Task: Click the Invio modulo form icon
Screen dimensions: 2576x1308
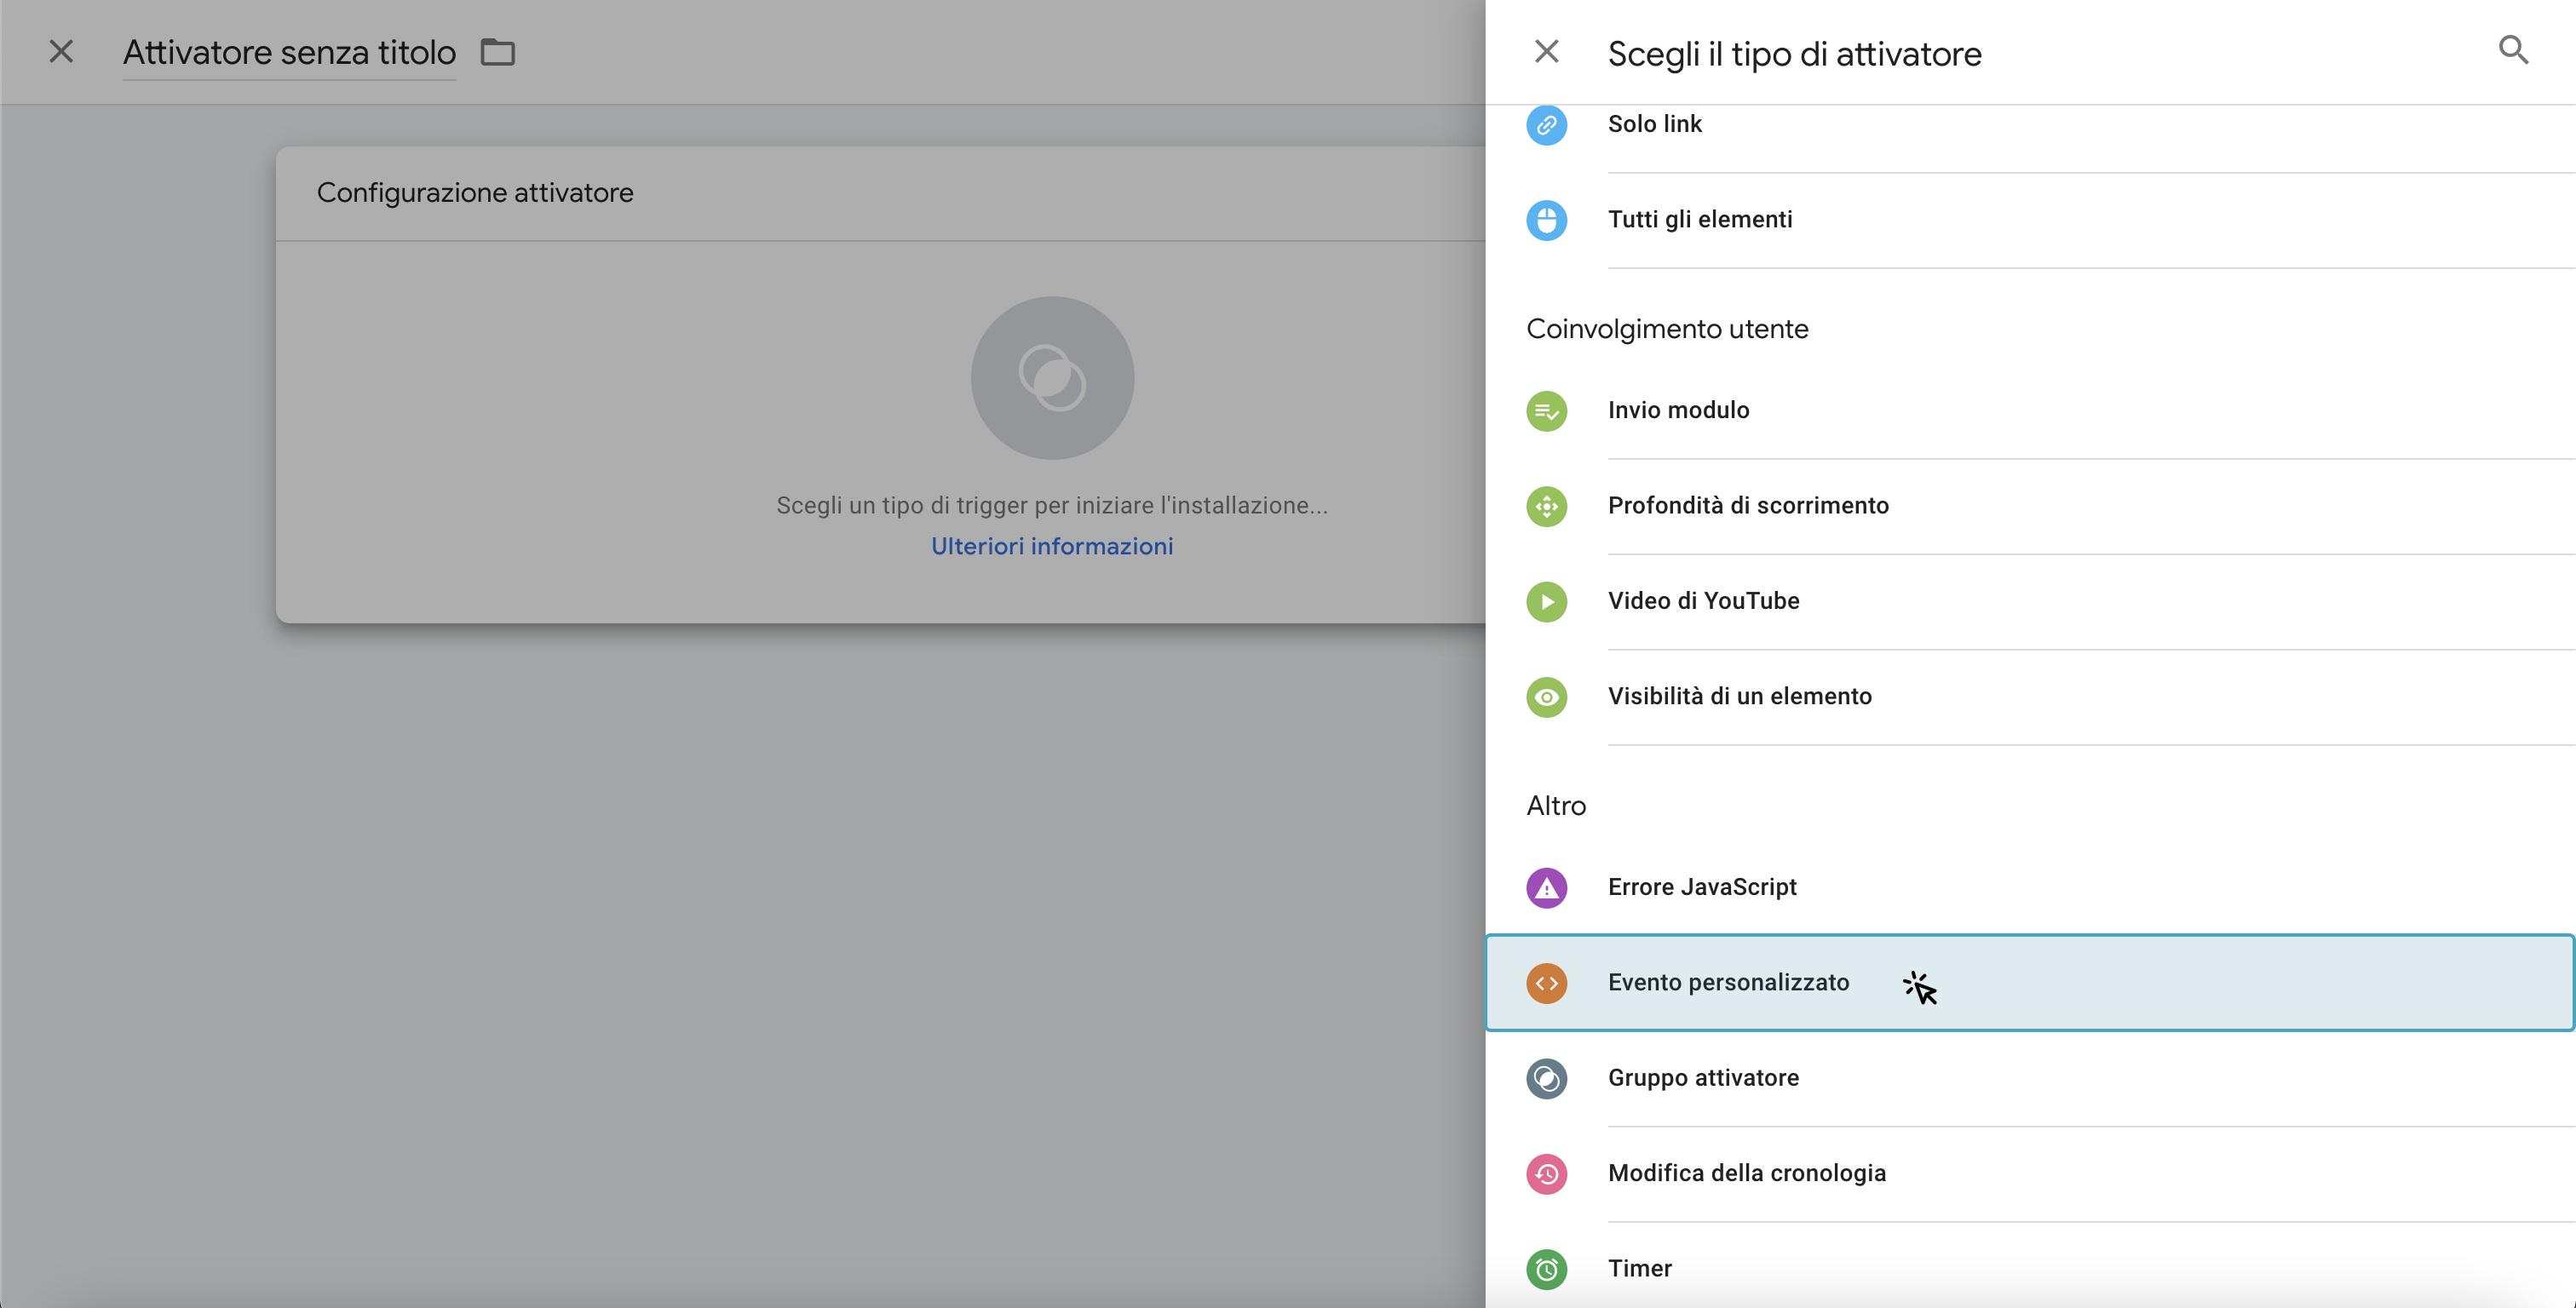Action: click(1546, 411)
